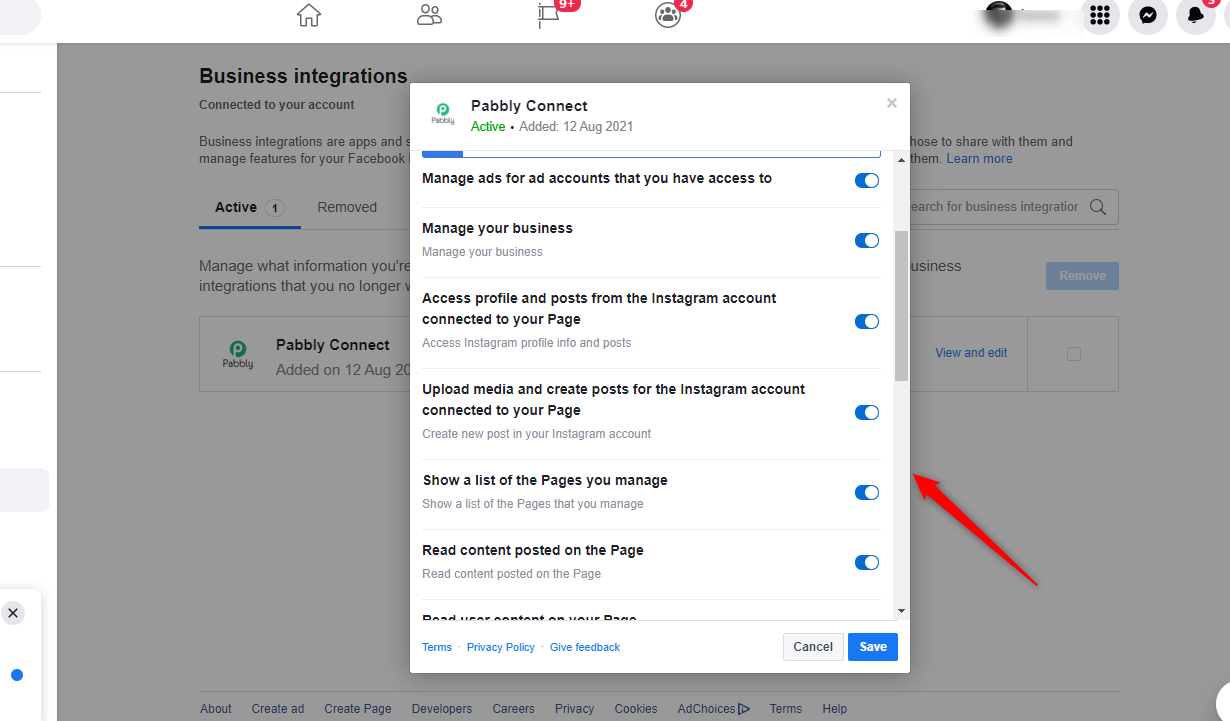Tick the Pabbly Connect row checkbox
This screenshot has height=721, width=1230.
[x=1074, y=354]
